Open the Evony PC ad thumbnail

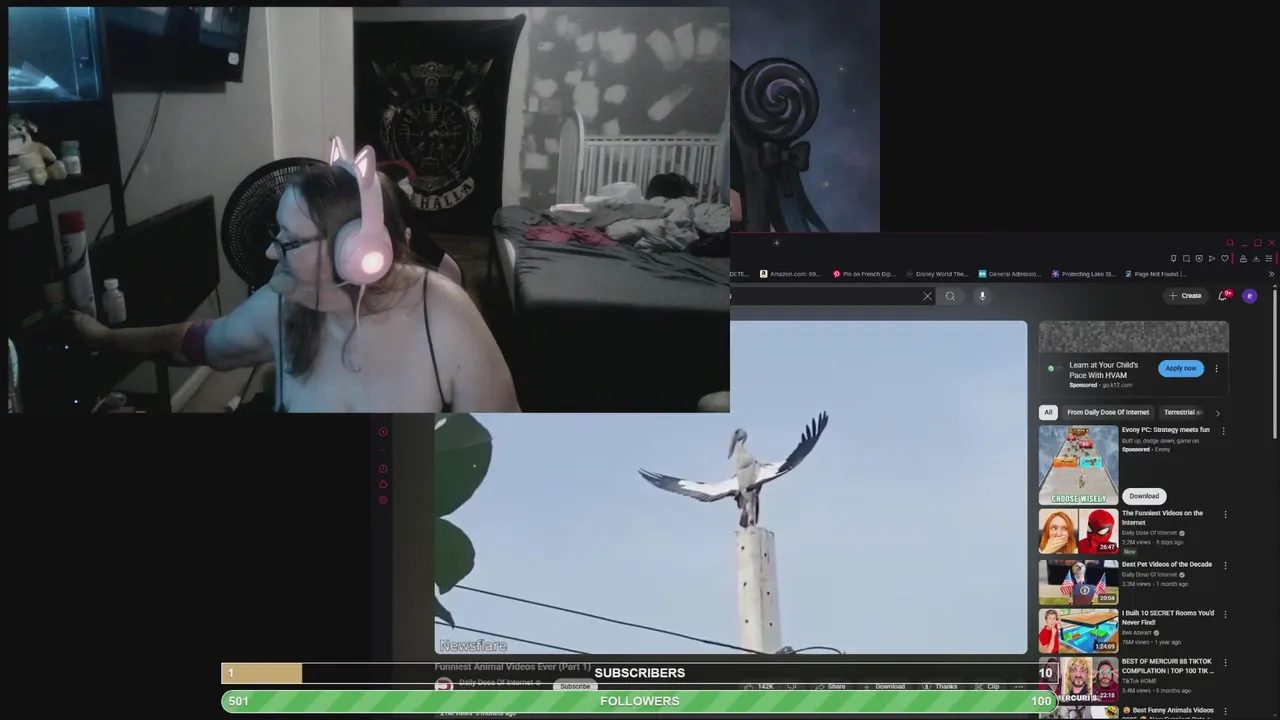(1078, 465)
